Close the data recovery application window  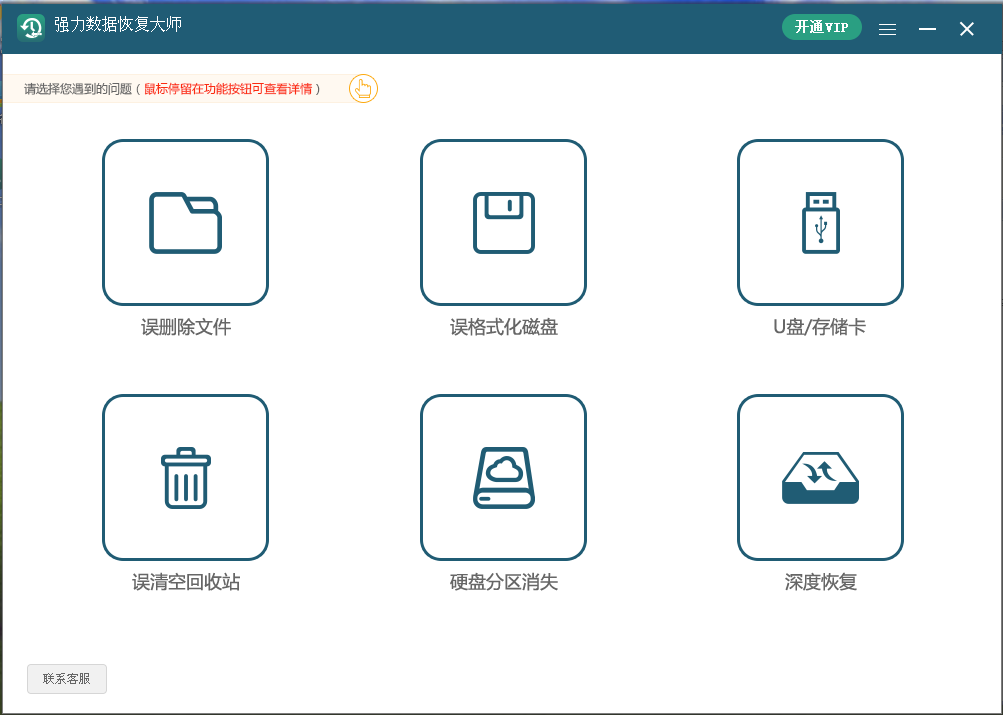coord(967,29)
